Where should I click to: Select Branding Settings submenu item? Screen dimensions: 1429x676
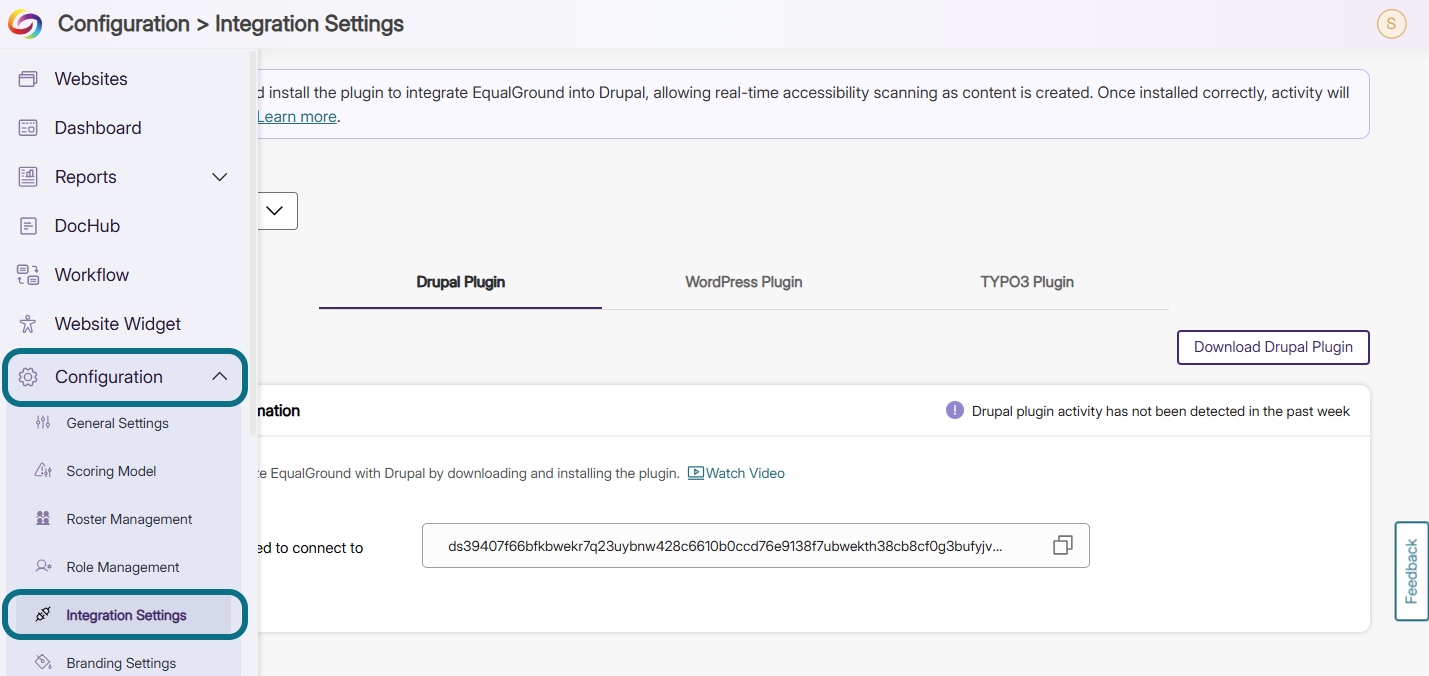[123, 662]
